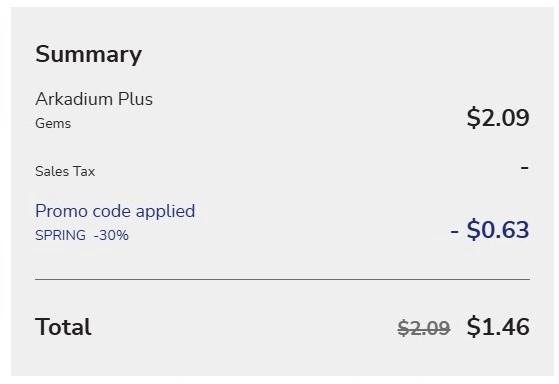Image resolution: width=559 pixels, height=384 pixels.
Task: Select the dash value for Sales Tax
Action: coord(524,167)
